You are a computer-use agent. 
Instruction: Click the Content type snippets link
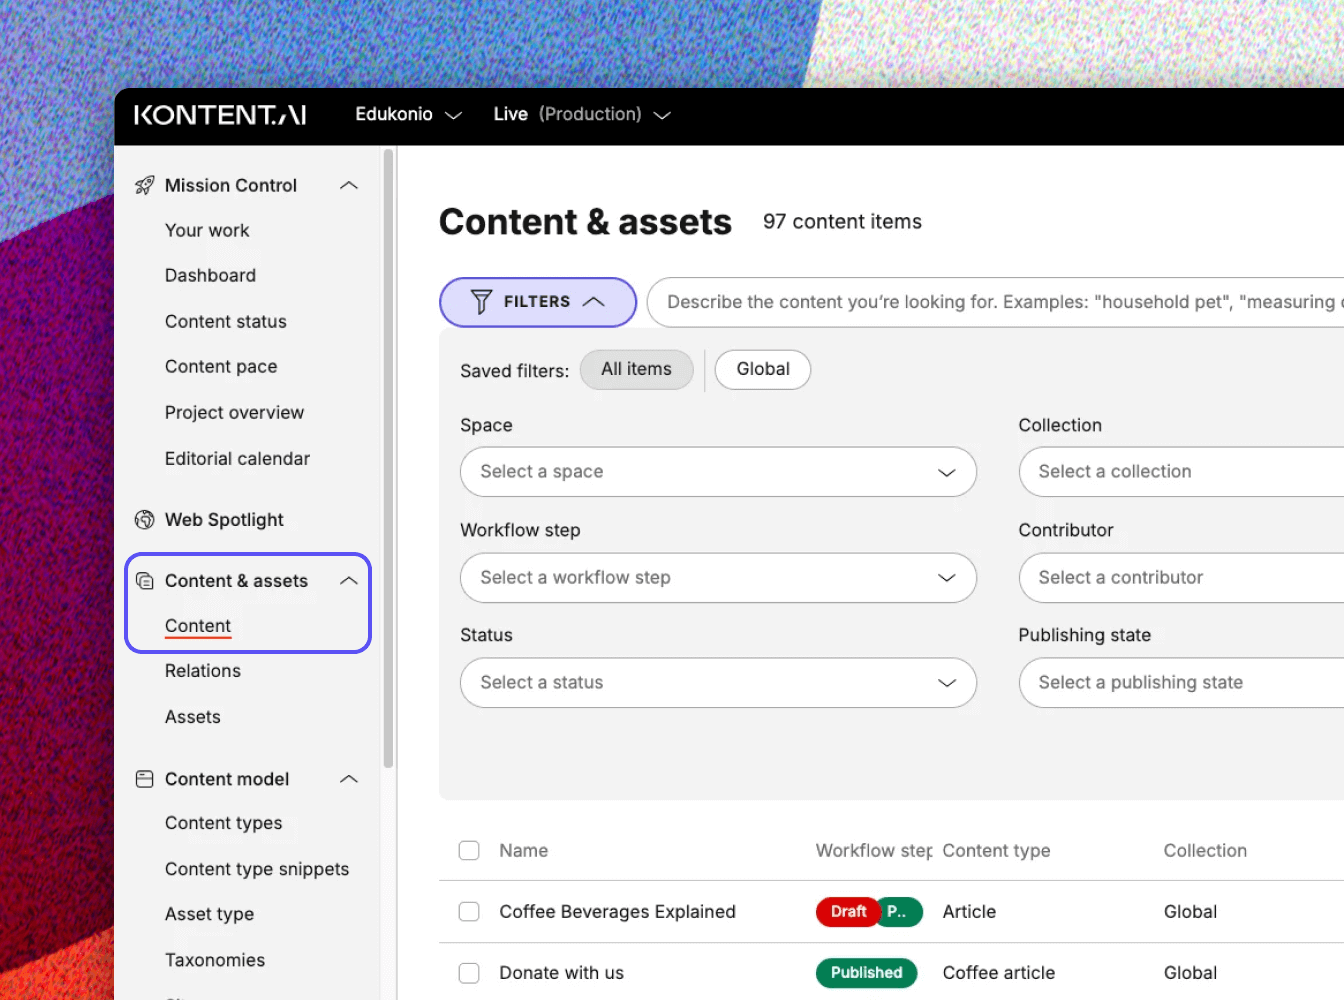[x=257, y=869]
